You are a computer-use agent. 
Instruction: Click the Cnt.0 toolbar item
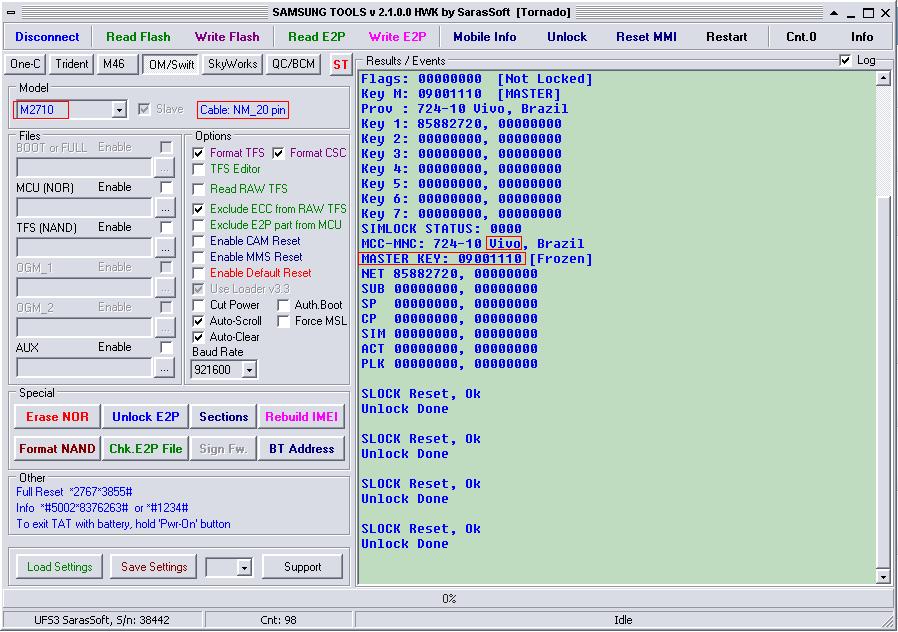tap(801, 37)
